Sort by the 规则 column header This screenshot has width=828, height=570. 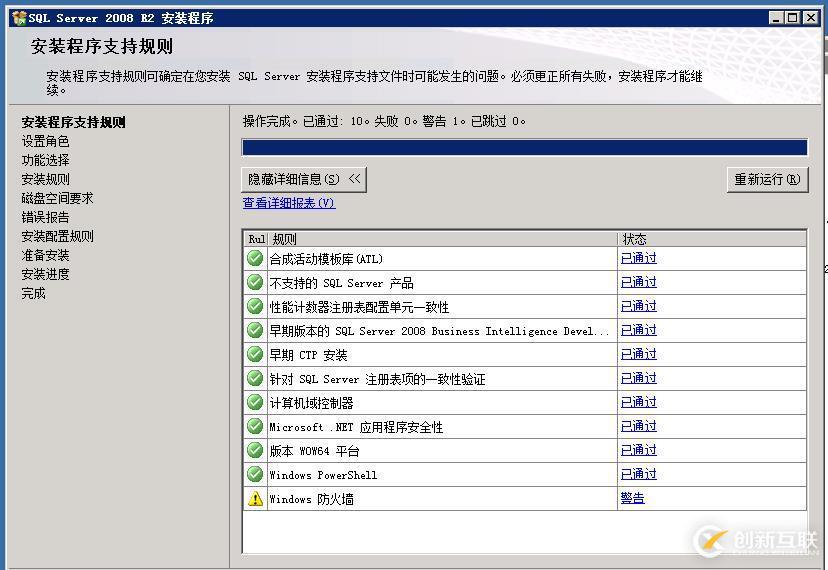(x=443, y=239)
